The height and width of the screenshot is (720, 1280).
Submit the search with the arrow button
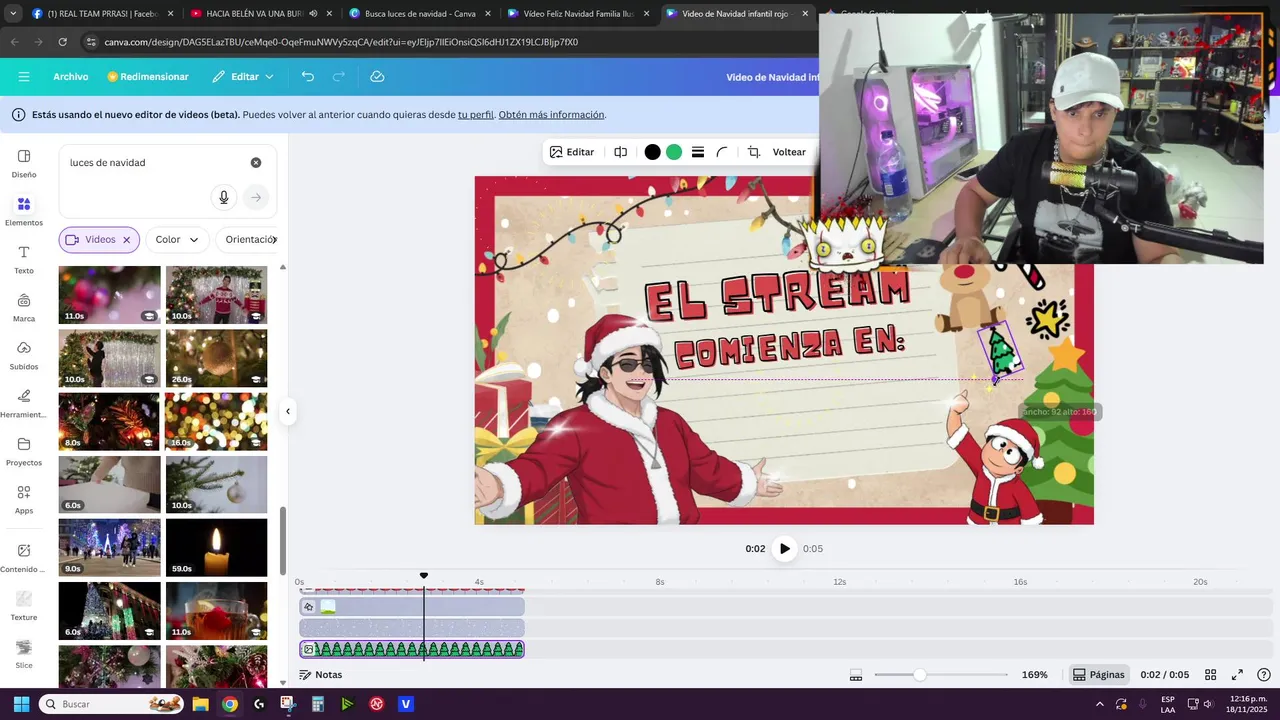pyautogui.click(x=256, y=198)
